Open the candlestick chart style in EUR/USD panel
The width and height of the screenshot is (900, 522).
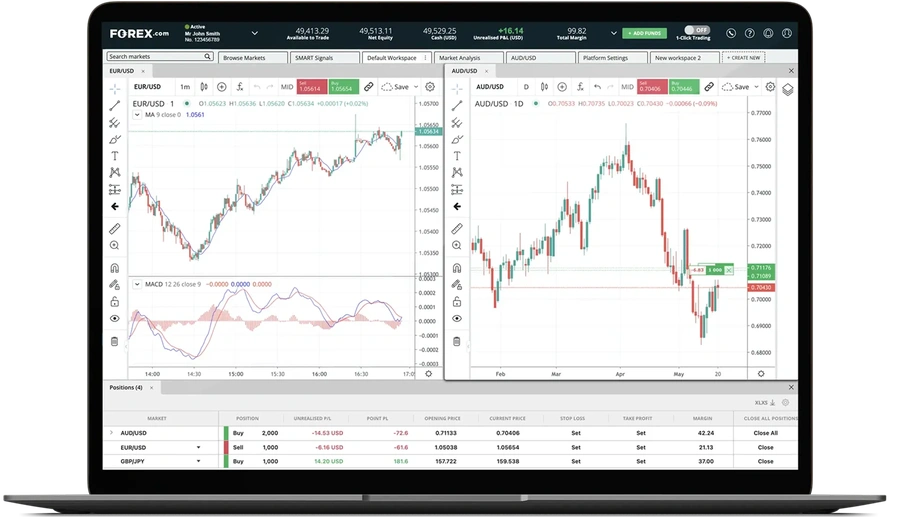204,87
